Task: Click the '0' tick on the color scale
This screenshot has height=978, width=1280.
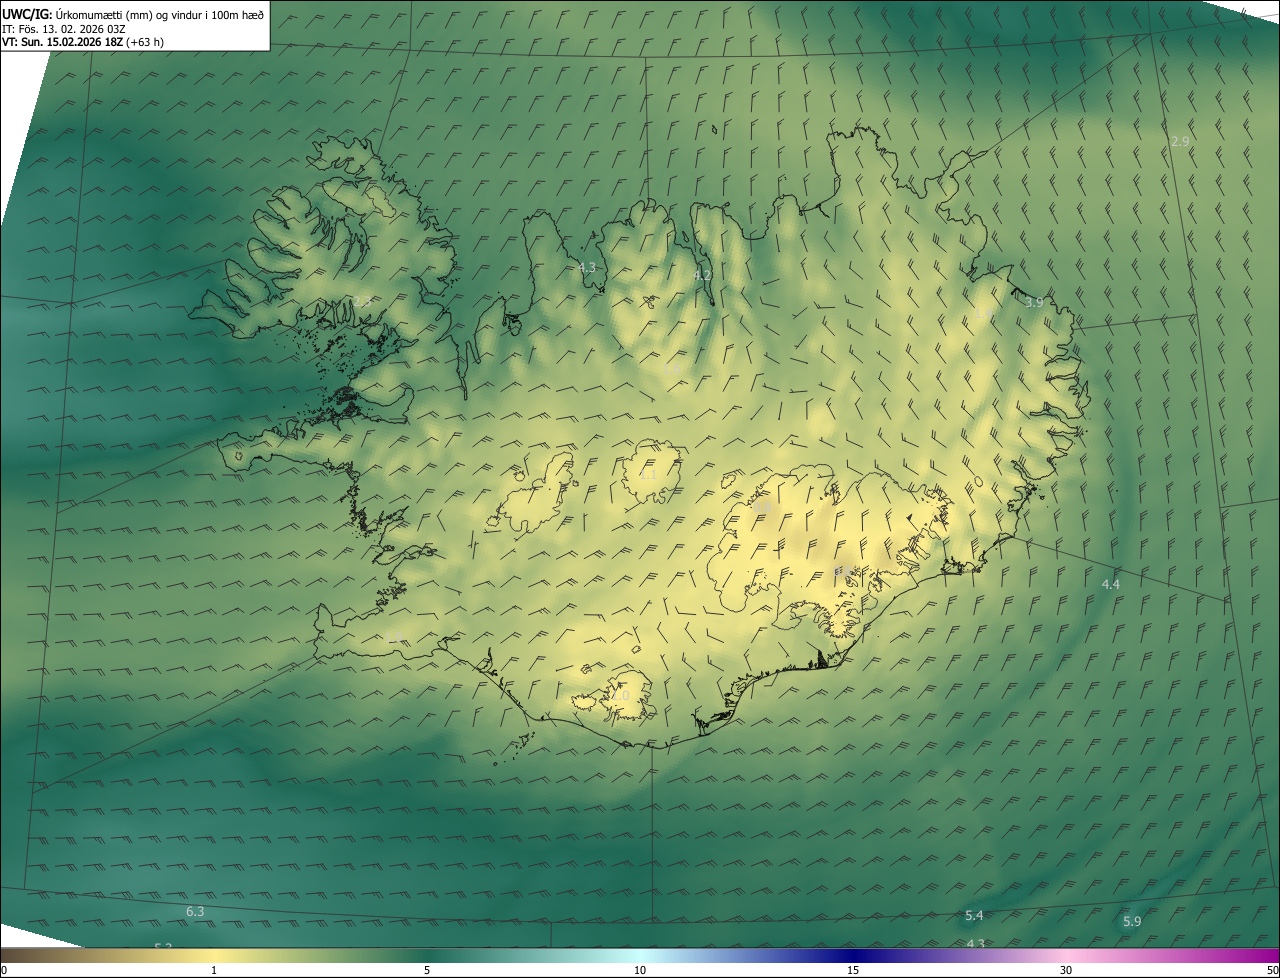Action: [3, 971]
